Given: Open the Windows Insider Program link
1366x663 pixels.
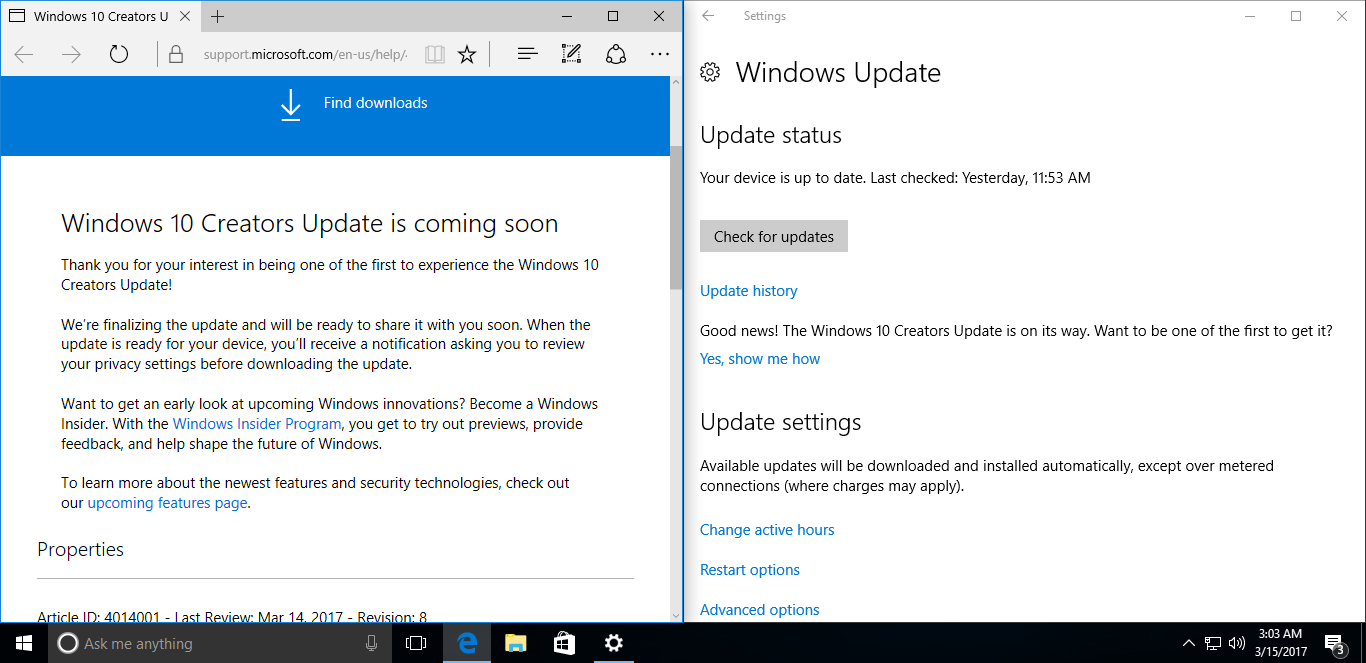Looking at the screenshot, I should [x=257, y=424].
